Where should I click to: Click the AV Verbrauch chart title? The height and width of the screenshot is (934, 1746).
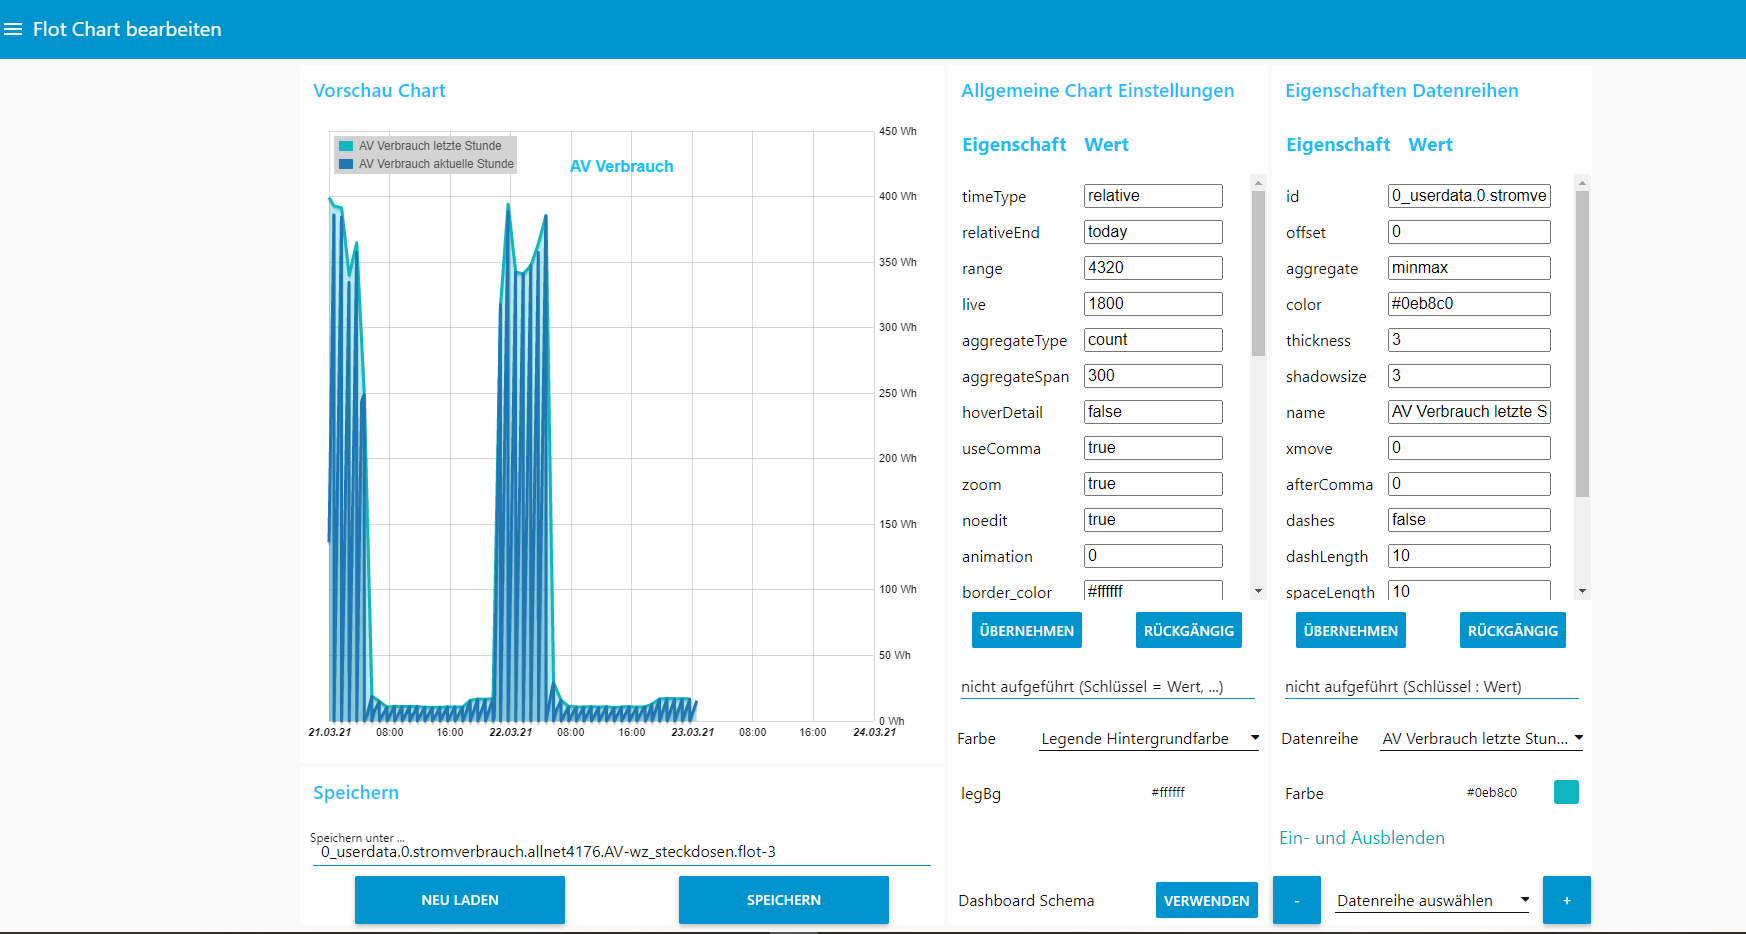pyautogui.click(x=622, y=166)
